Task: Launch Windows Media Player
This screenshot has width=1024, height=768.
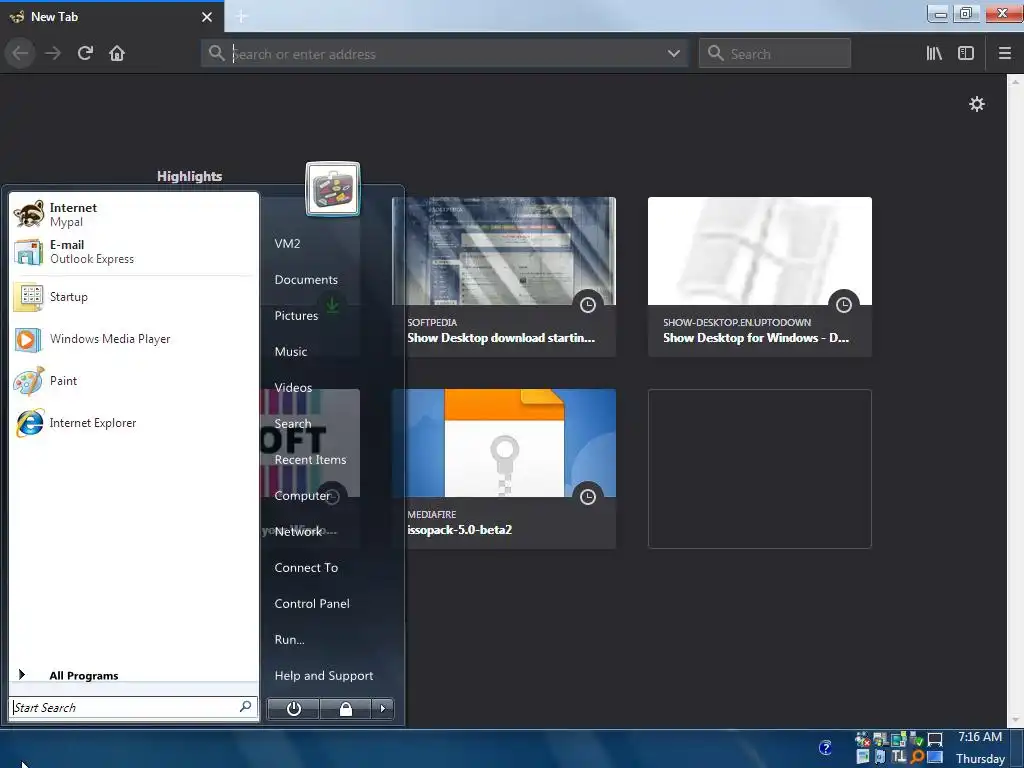Action: coord(133,339)
